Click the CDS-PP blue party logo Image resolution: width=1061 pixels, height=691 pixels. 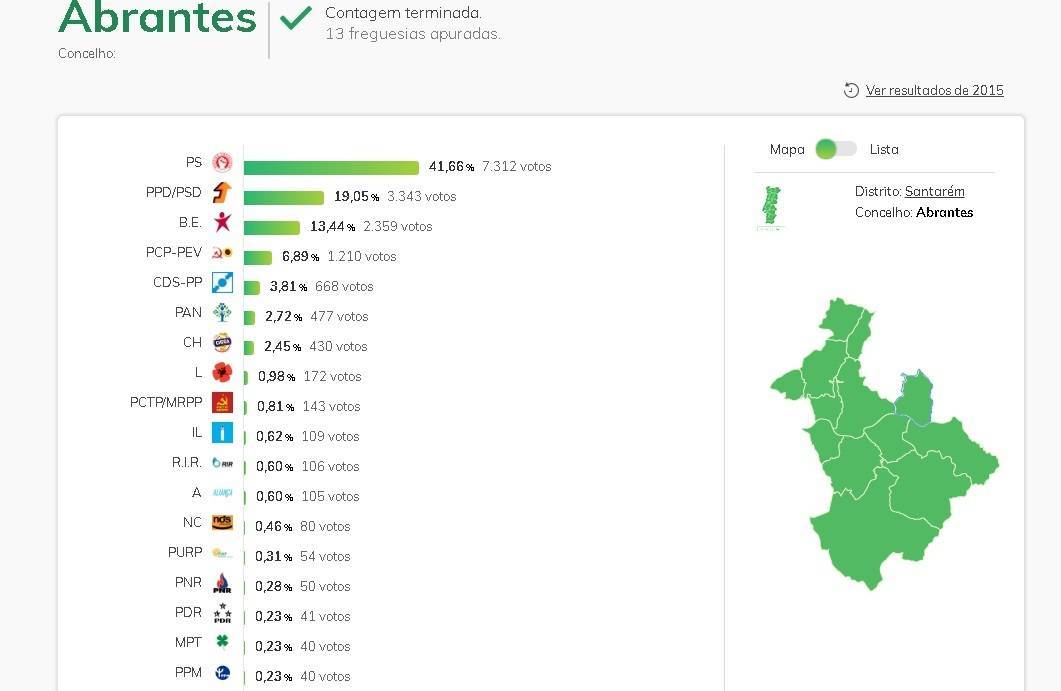click(x=222, y=283)
